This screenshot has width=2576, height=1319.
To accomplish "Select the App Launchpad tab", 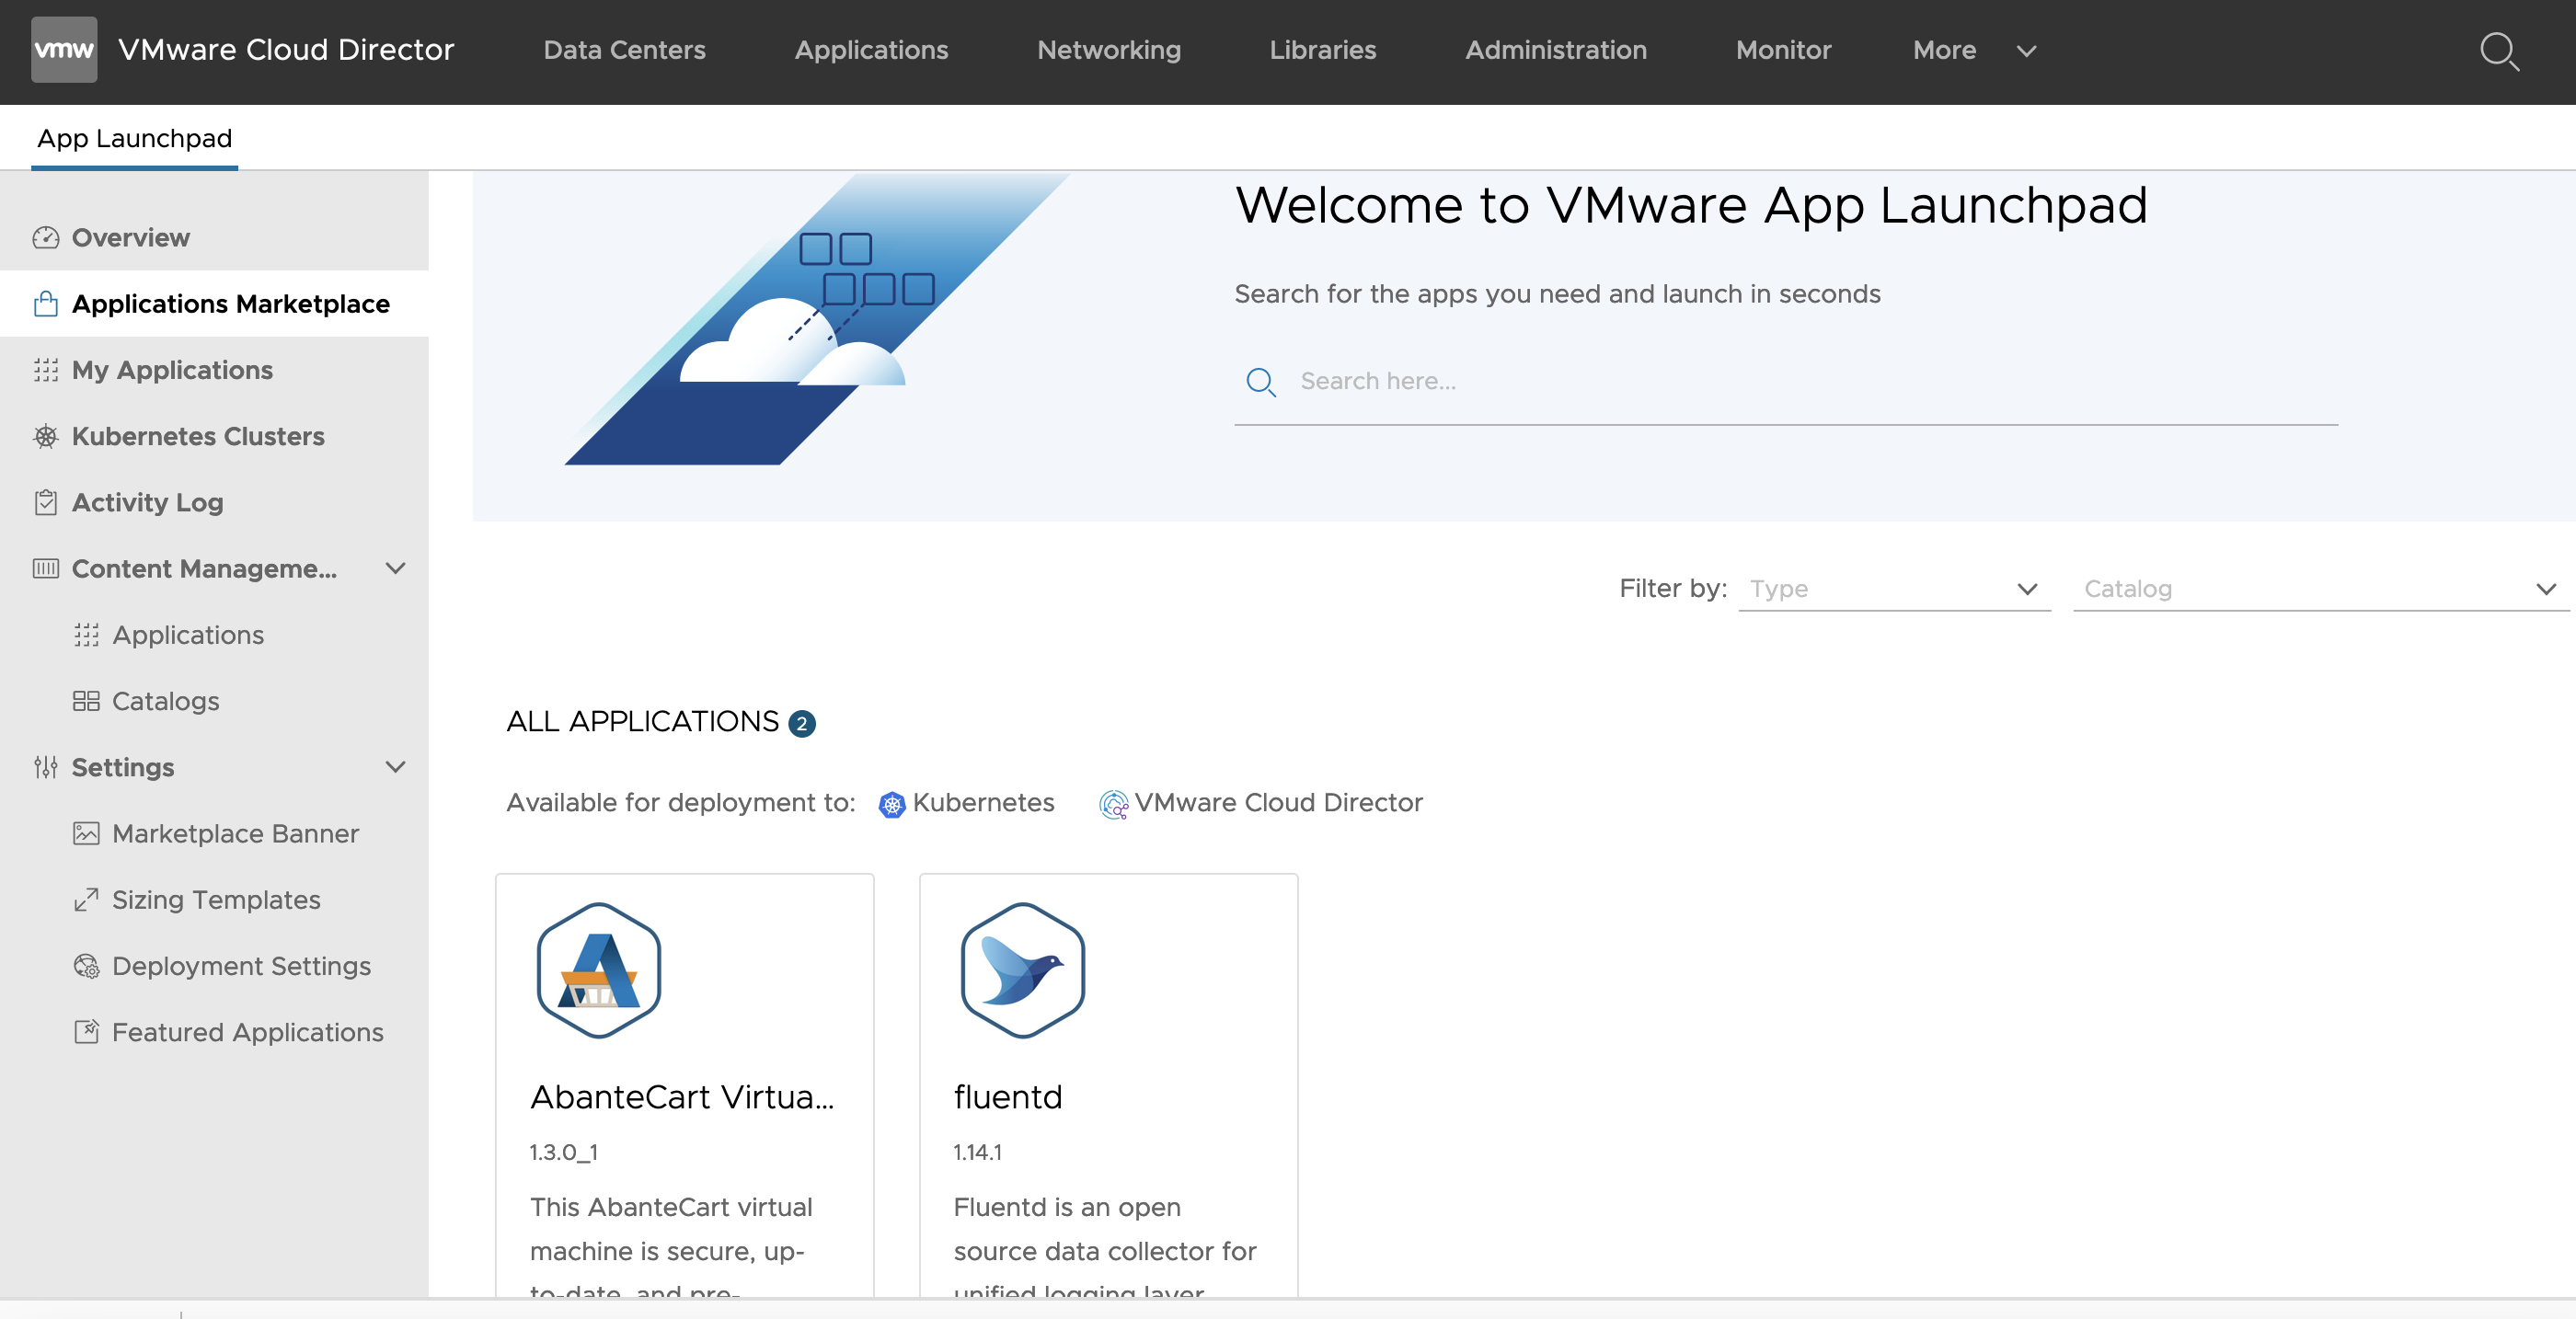I will pos(134,138).
